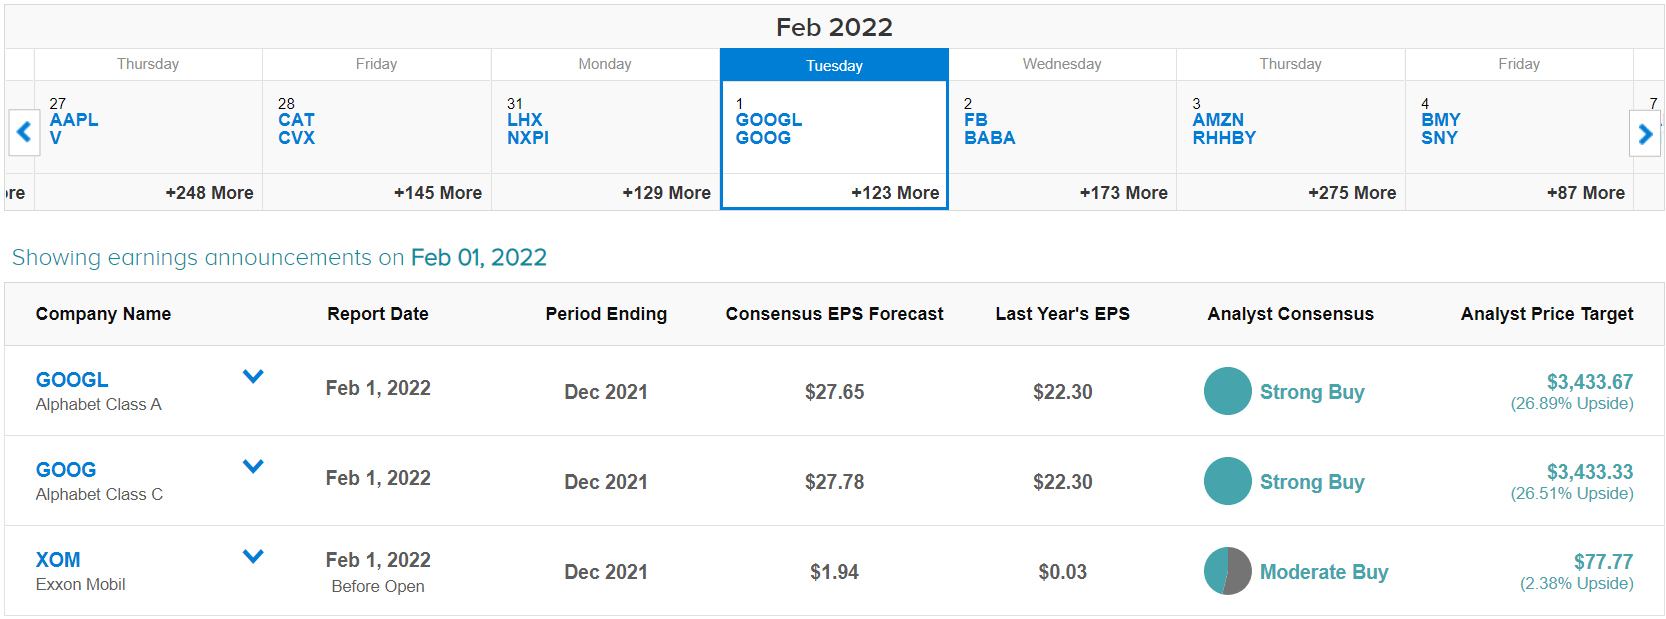
Task: Expand the XOM row chevron
Action: click(253, 557)
